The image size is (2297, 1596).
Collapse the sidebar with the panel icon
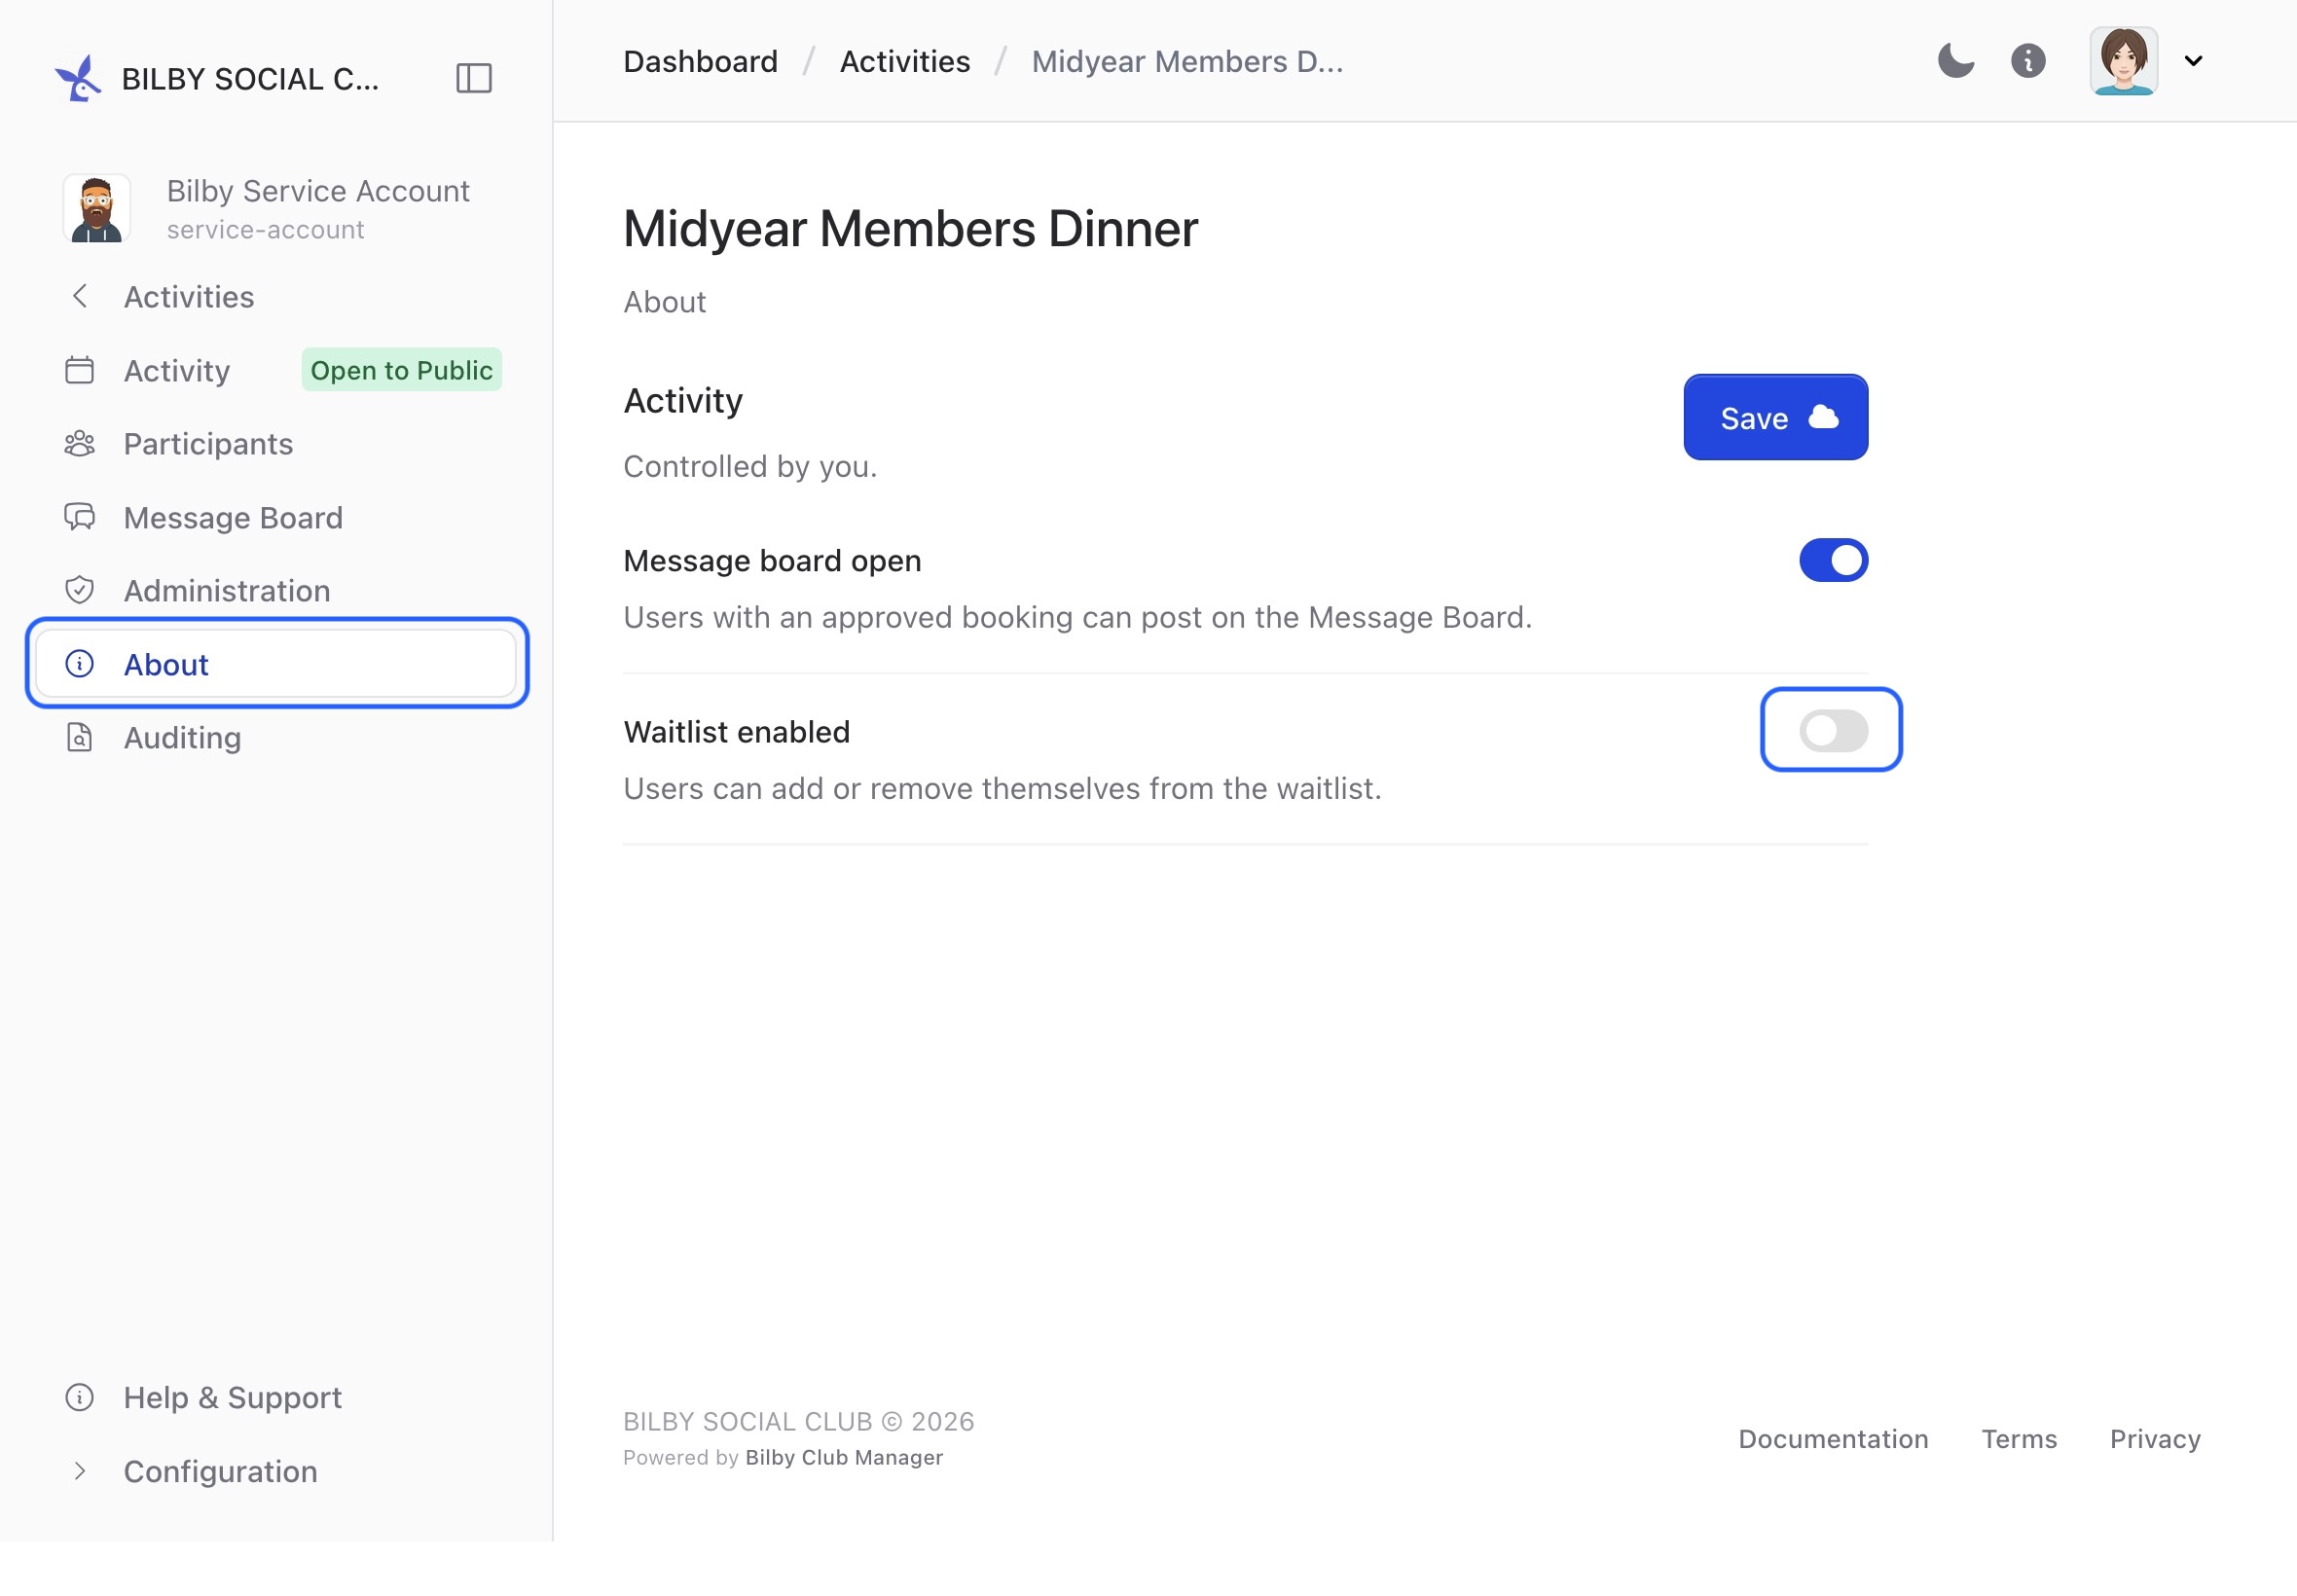pyautogui.click(x=473, y=78)
